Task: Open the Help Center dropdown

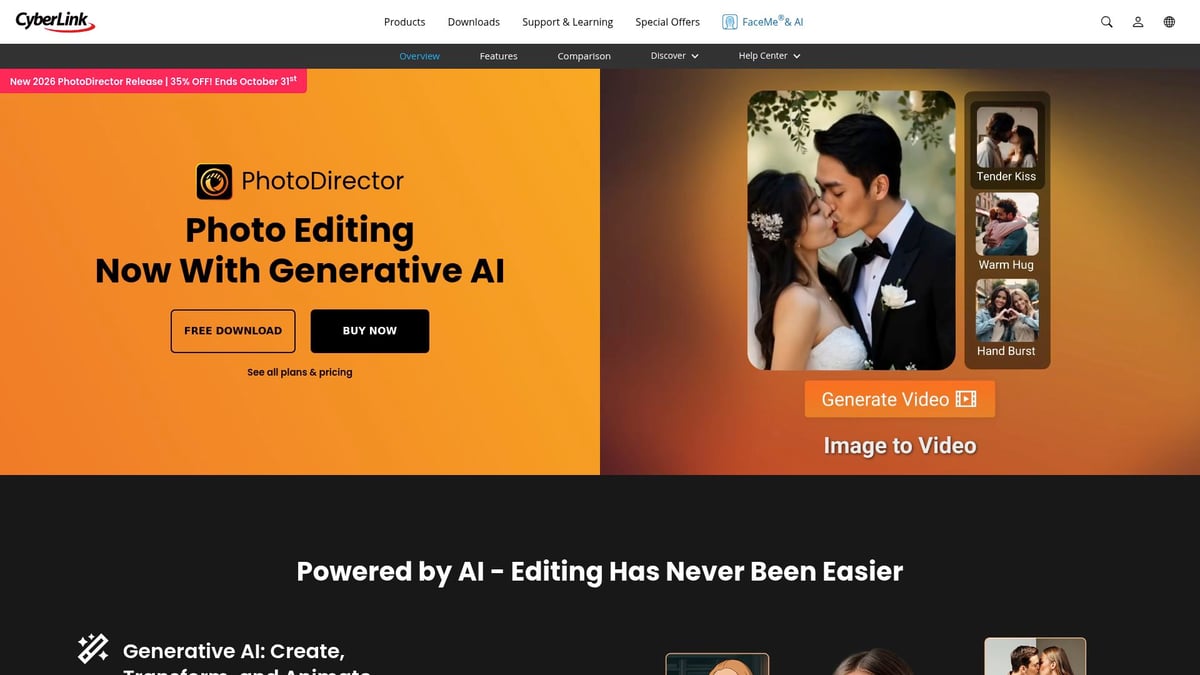Action: [763, 56]
